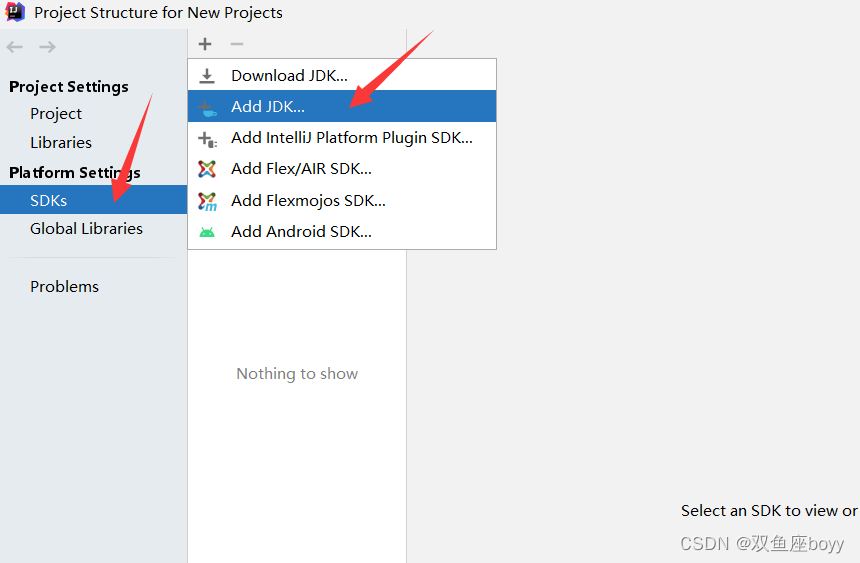
Task: Go forward with the right arrow
Action: (x=47, y=47)
